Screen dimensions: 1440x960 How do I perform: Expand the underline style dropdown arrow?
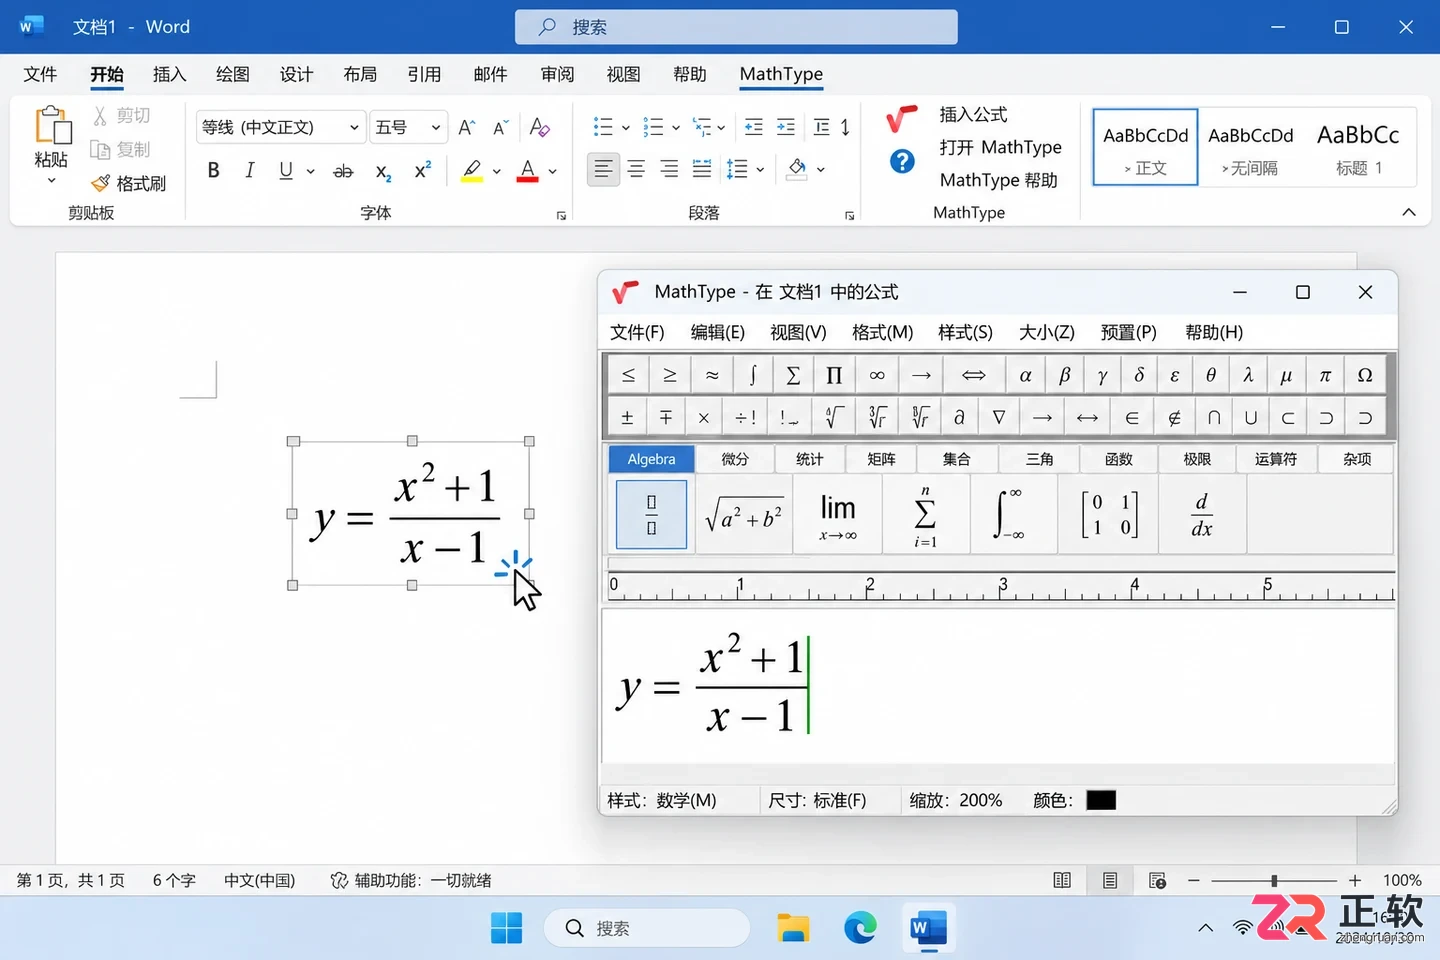[x=310, y=171]
